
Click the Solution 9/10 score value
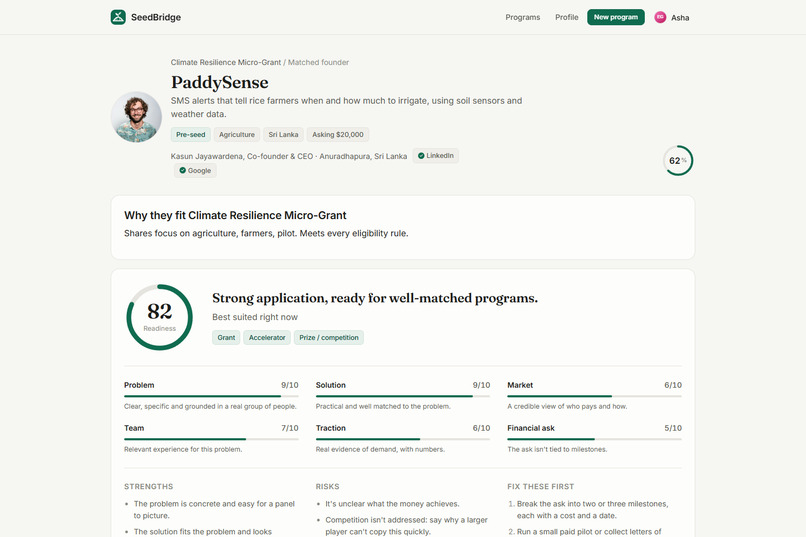tap(481, 385)
